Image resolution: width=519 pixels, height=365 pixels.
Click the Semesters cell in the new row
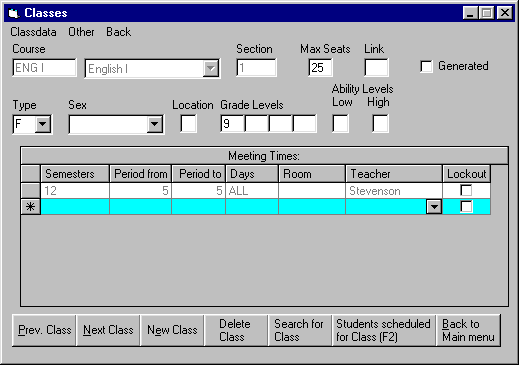click(x=75, y=207)
